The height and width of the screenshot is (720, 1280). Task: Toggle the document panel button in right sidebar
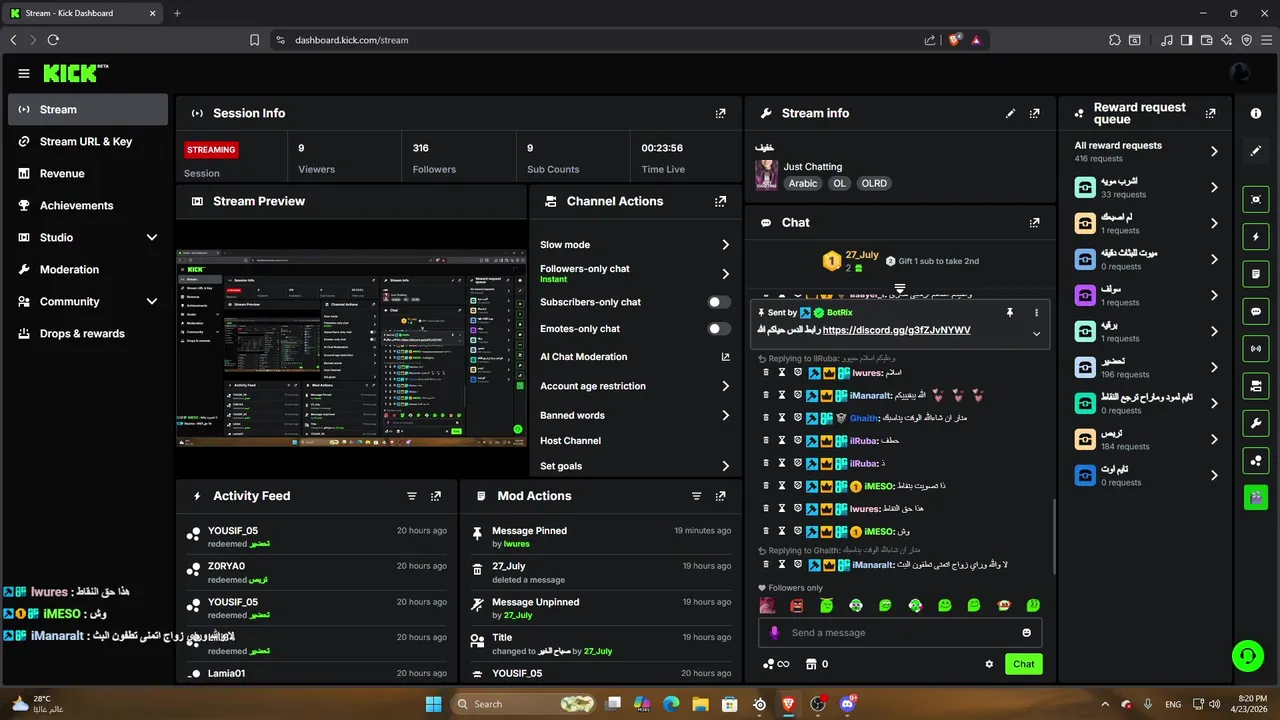pyautogui.click(x=1256, y=274)
